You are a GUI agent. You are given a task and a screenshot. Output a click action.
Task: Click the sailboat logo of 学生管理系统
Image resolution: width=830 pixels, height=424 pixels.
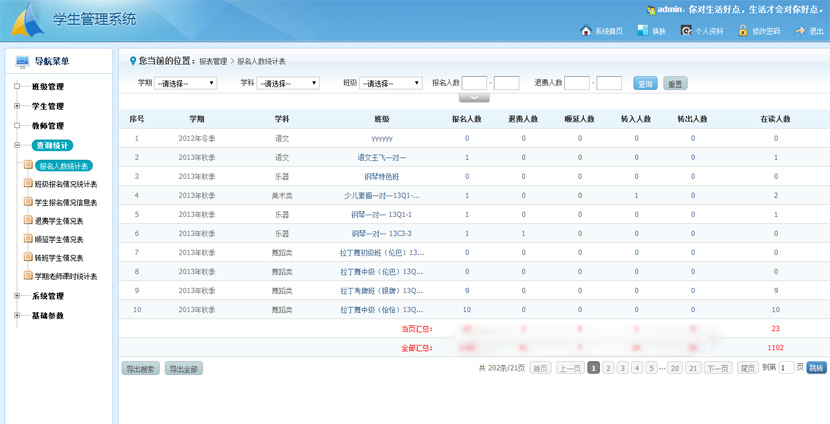click(x=28, y=20)
